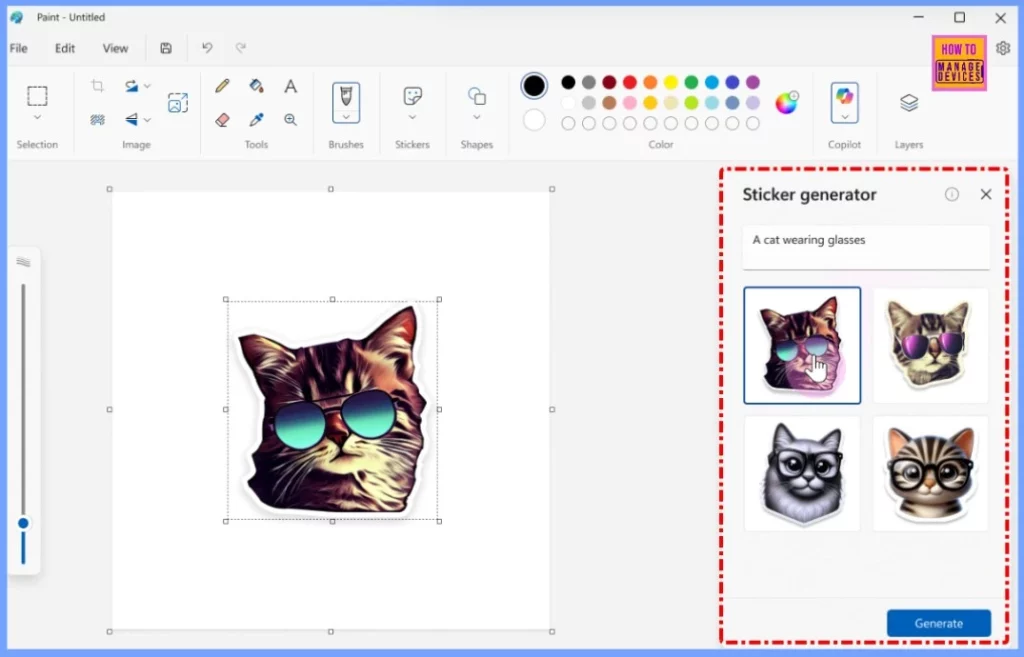Click the cat sticker on the canvas

coord(332,410)
